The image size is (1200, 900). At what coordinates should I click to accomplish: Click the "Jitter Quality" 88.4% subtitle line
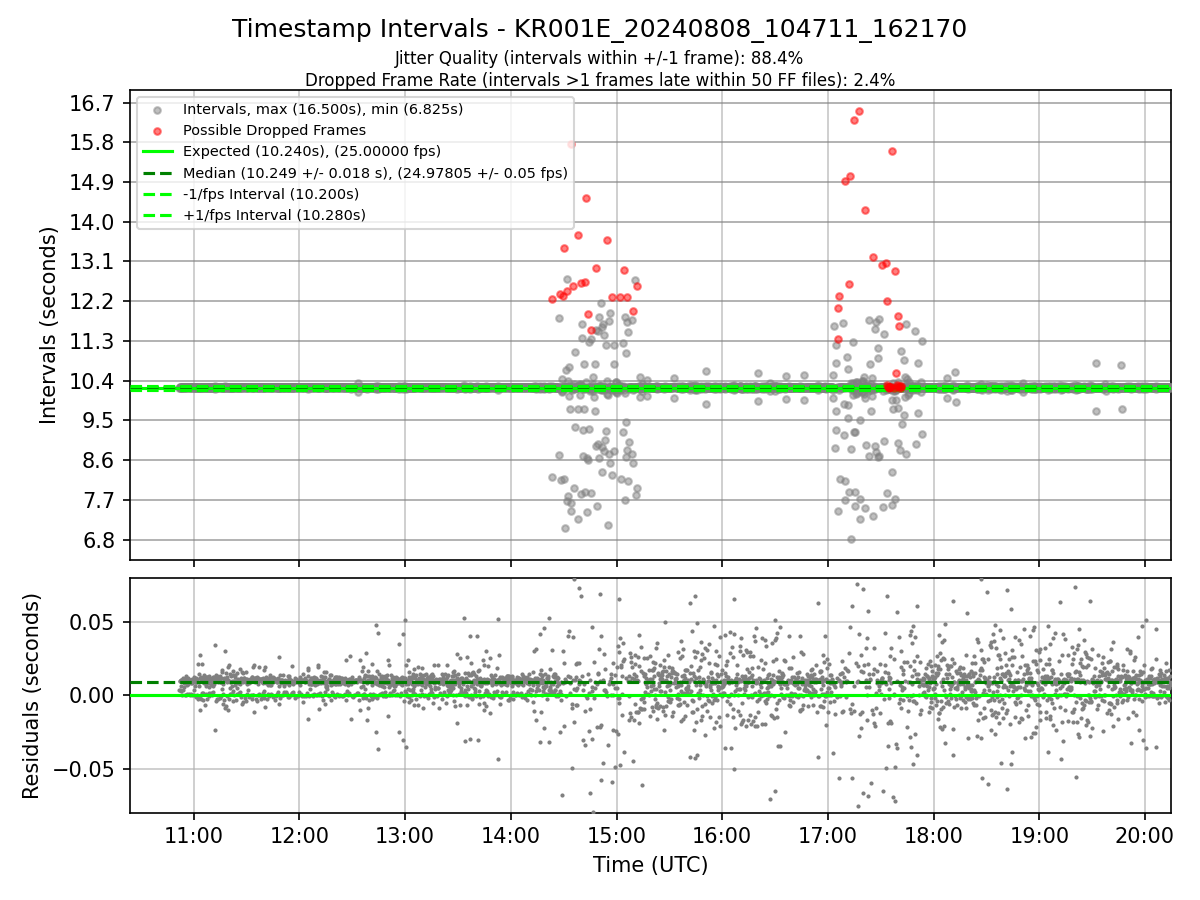pyautogui.click(x=599, y=58)
